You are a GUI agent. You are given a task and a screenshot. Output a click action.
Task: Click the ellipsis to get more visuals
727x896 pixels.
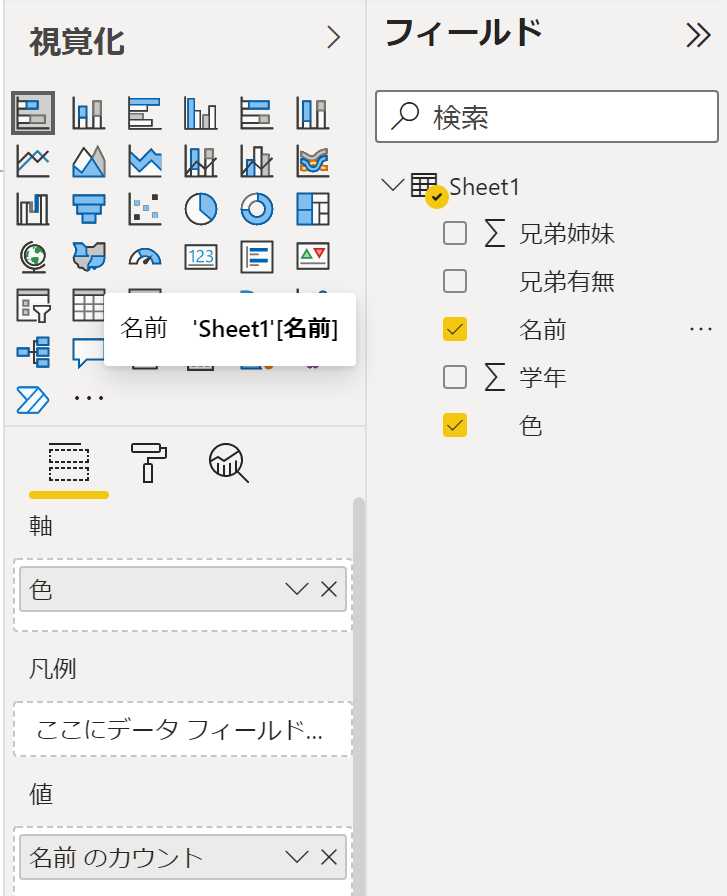[x=89, y=397]
